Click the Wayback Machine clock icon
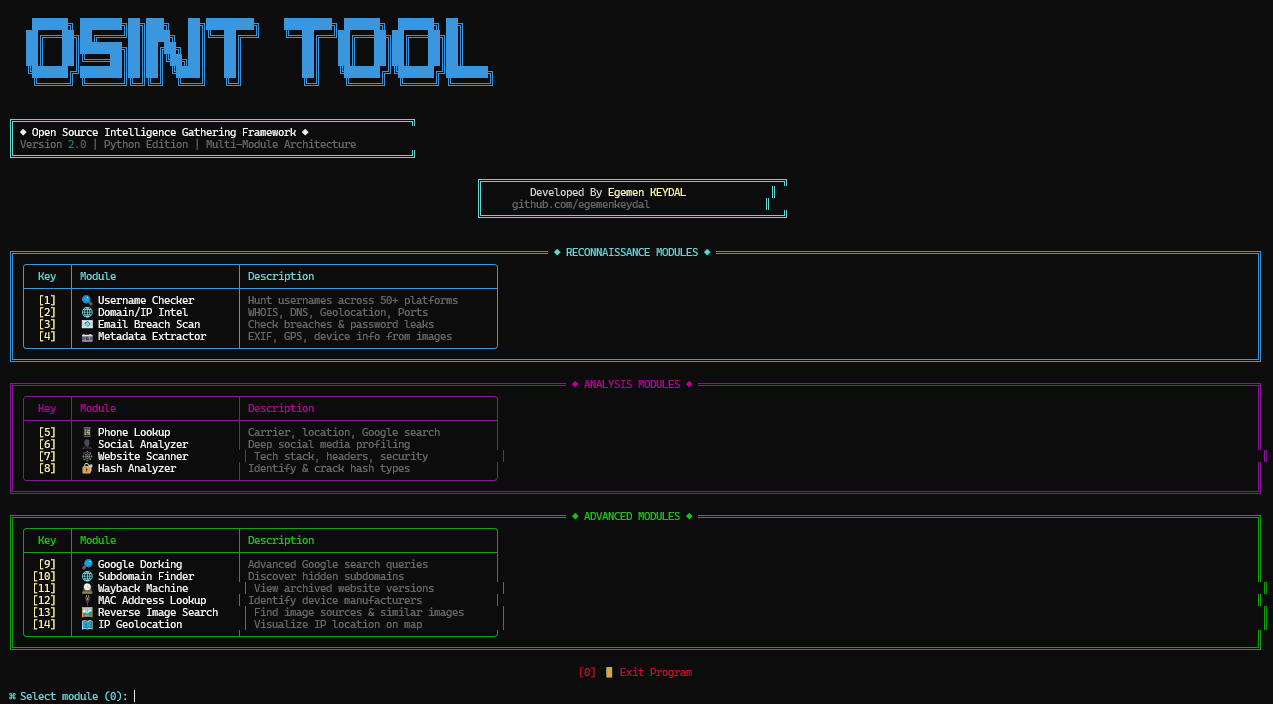Screen dimensions: 1273x704 (x=89, y=588)
